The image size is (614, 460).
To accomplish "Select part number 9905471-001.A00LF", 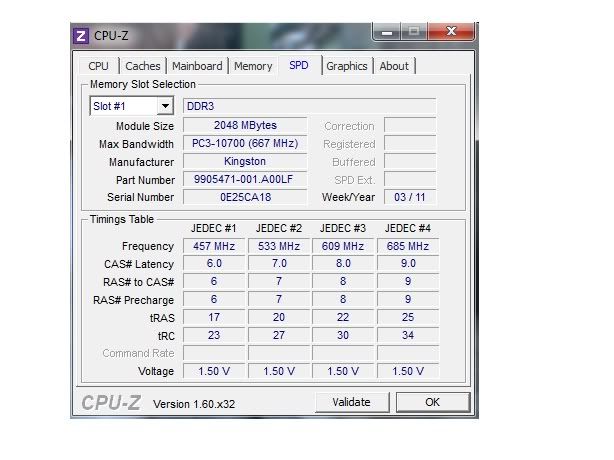I will [x=245, y=179].
